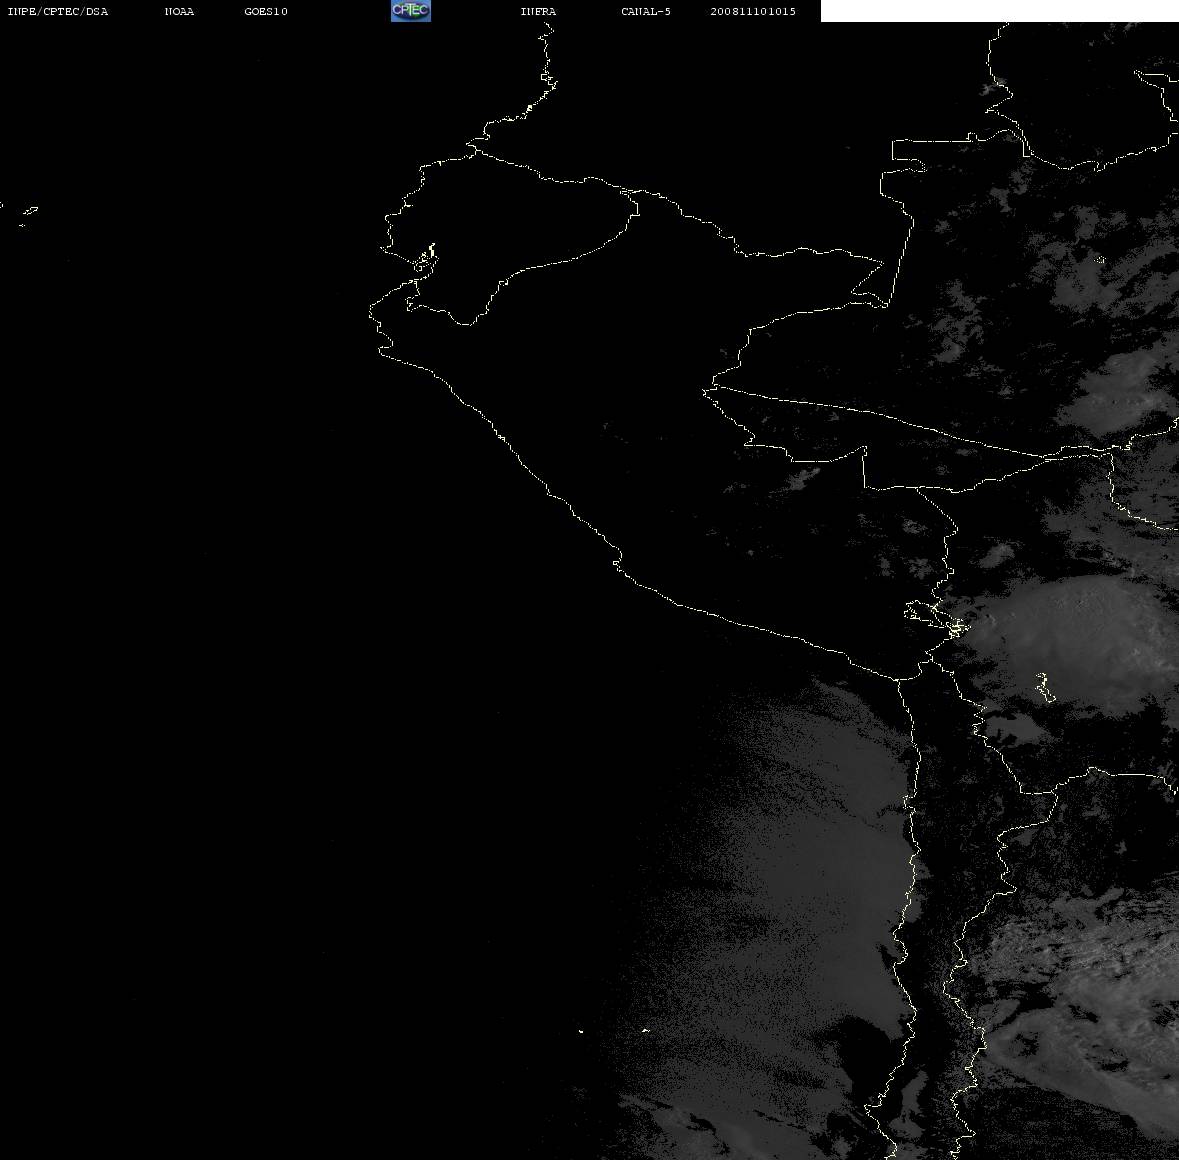1179x1160 pixels.
Task: Click the INPE/CPTEC/DSA header label
Action: (x=58, y=11)
